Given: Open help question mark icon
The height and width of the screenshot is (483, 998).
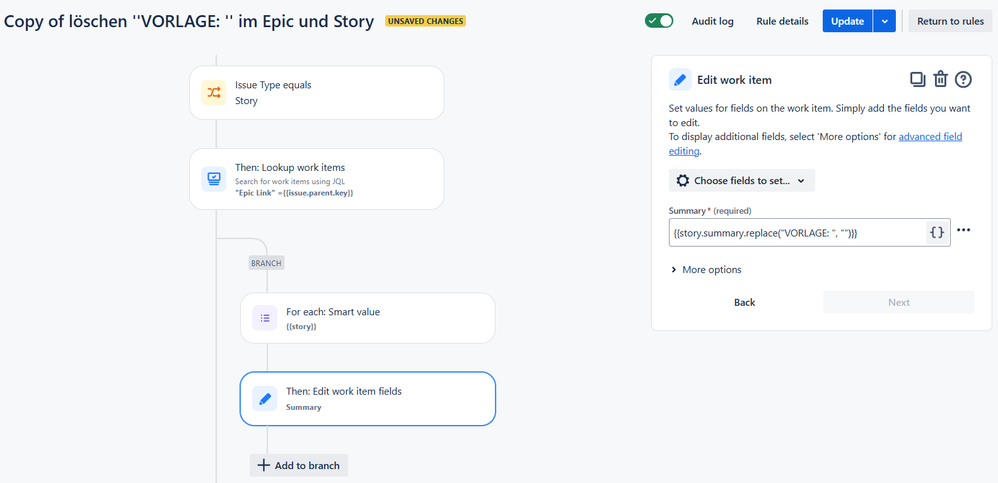Looking at the screenshot, I should click(964, 80).
